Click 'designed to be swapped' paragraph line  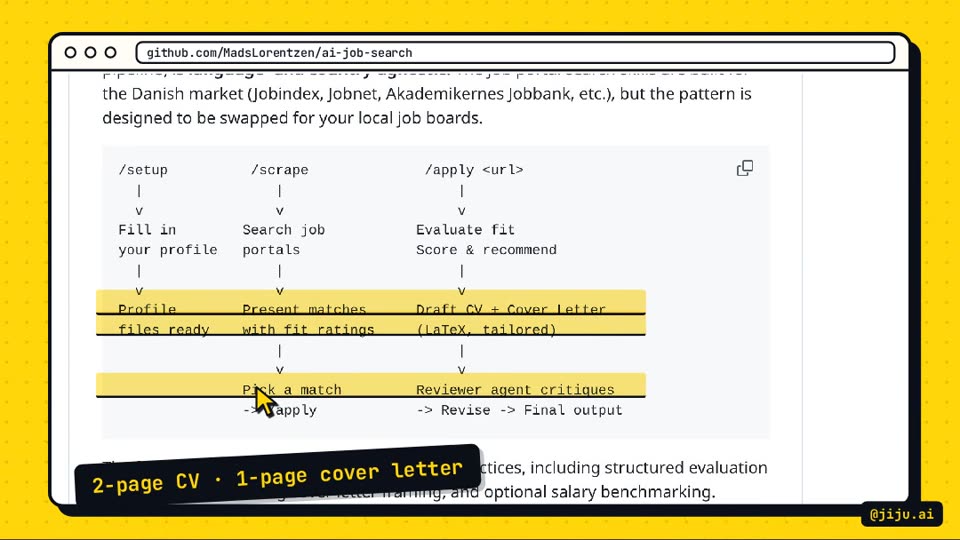click(292, 118)
